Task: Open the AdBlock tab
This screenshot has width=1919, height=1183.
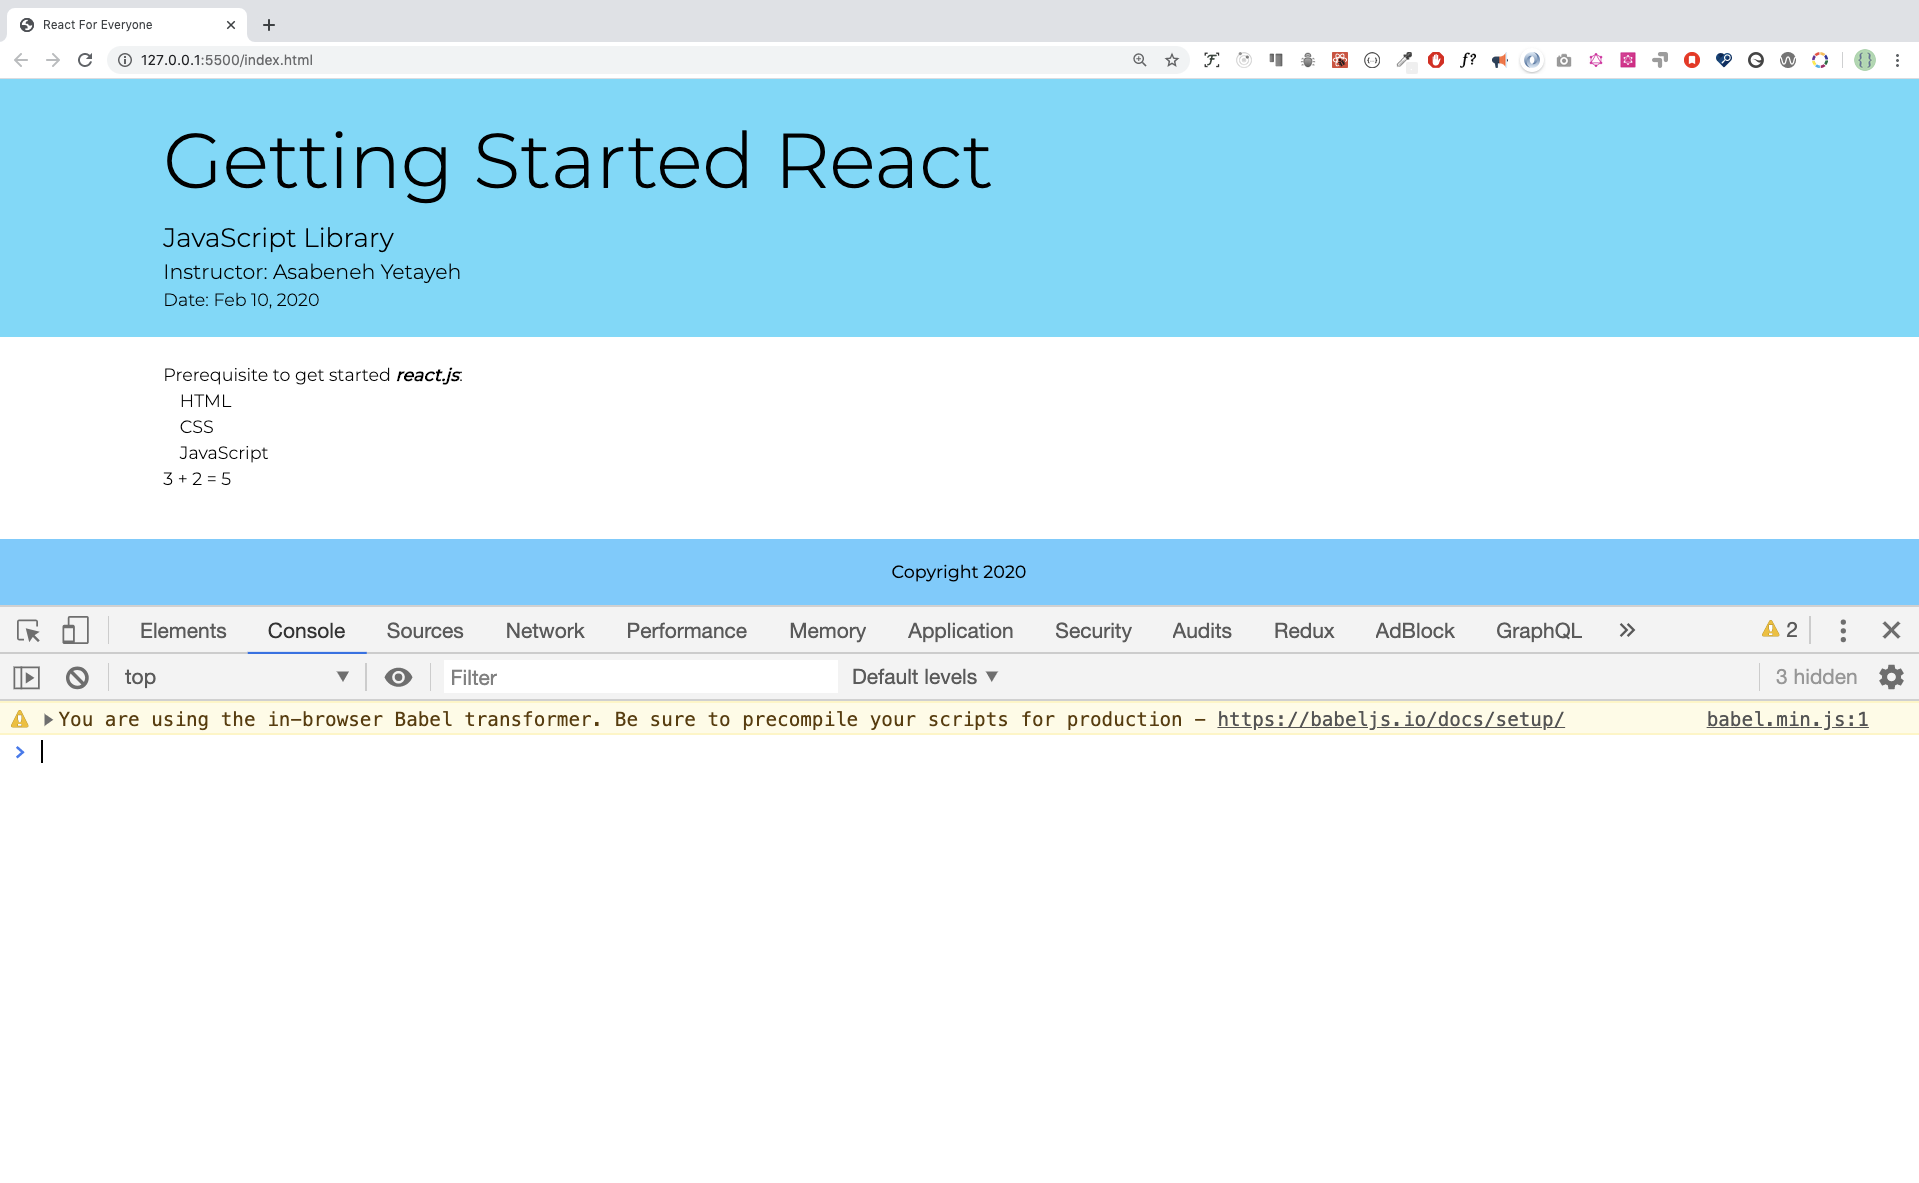Action: [1415, 631]
